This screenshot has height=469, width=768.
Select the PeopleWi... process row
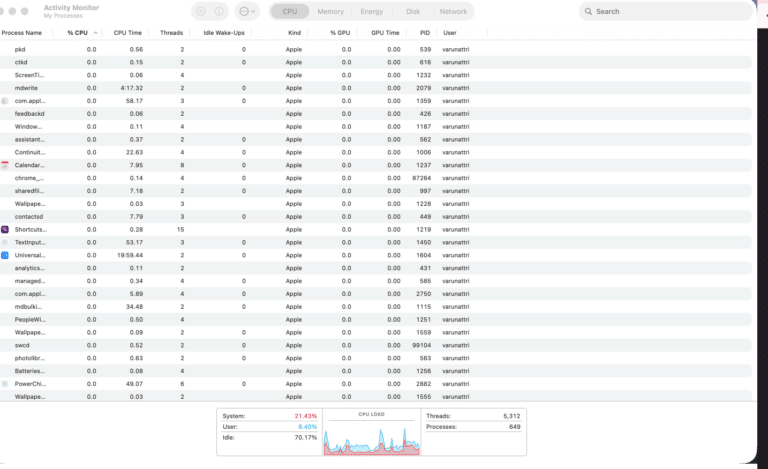(x=376, y=320)
